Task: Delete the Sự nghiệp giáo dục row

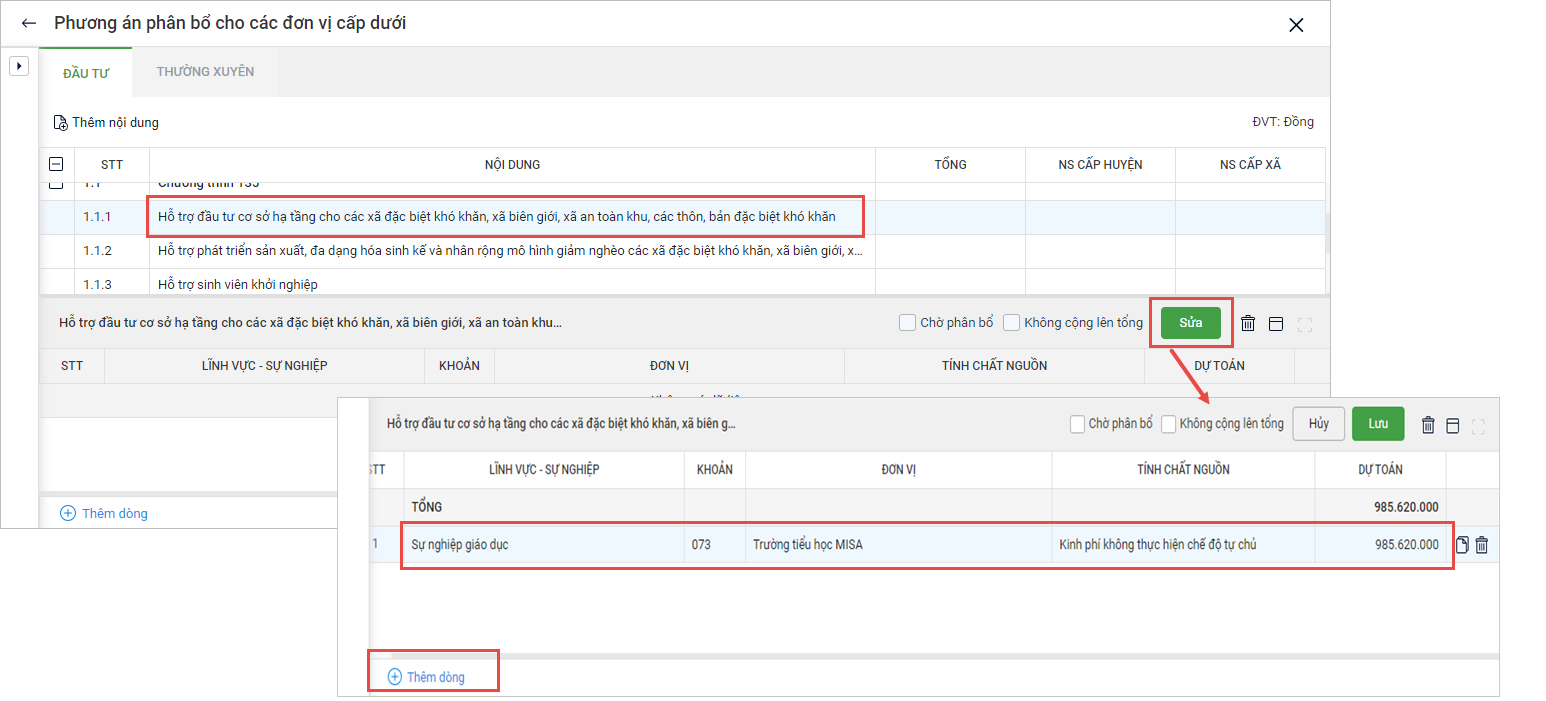Action: [x=1482, y=545]
